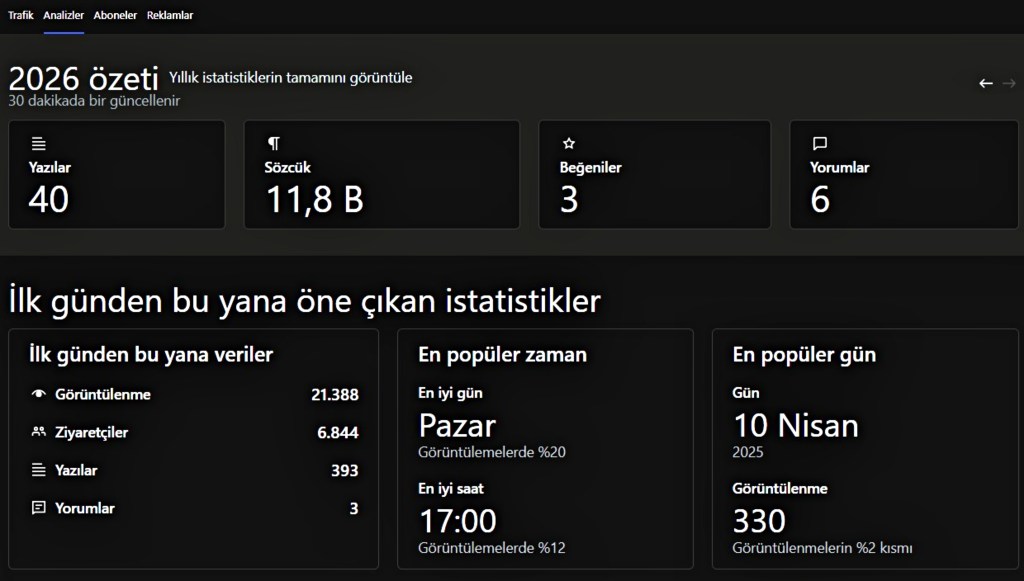Click the Yazılar lines icon in all-time data
Screen dimensions: 1024x581
[x=39, y=470]
